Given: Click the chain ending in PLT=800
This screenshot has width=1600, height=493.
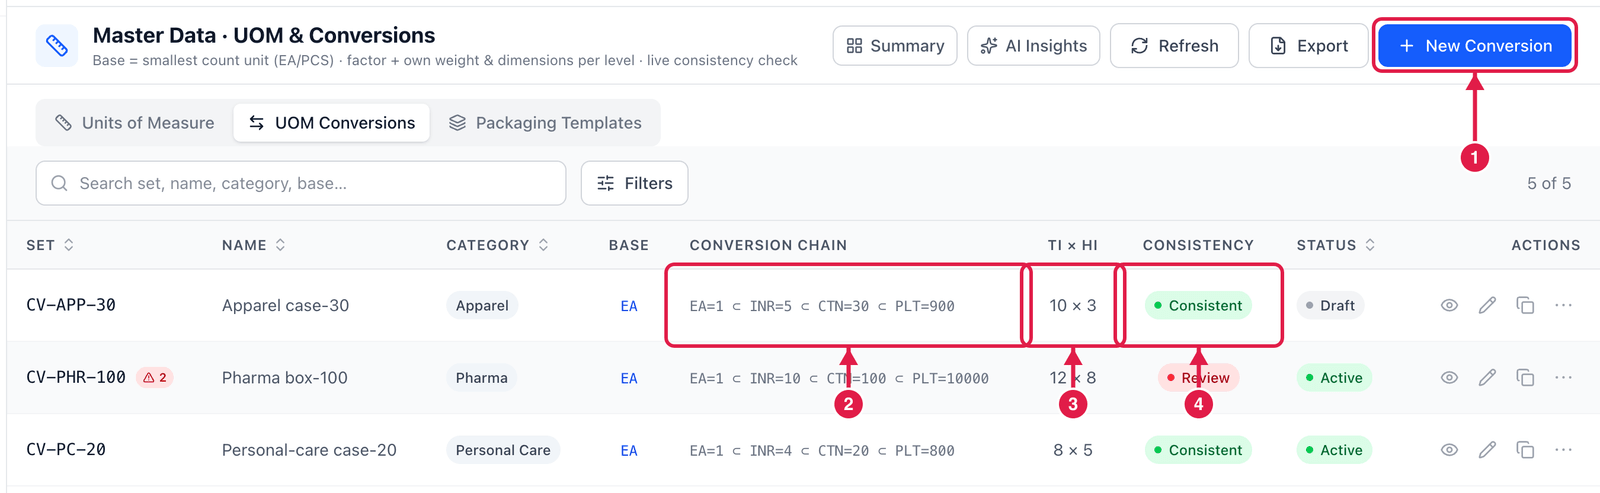Looking at the screenshot, I should pyautogui.click(x=822, y=451).
